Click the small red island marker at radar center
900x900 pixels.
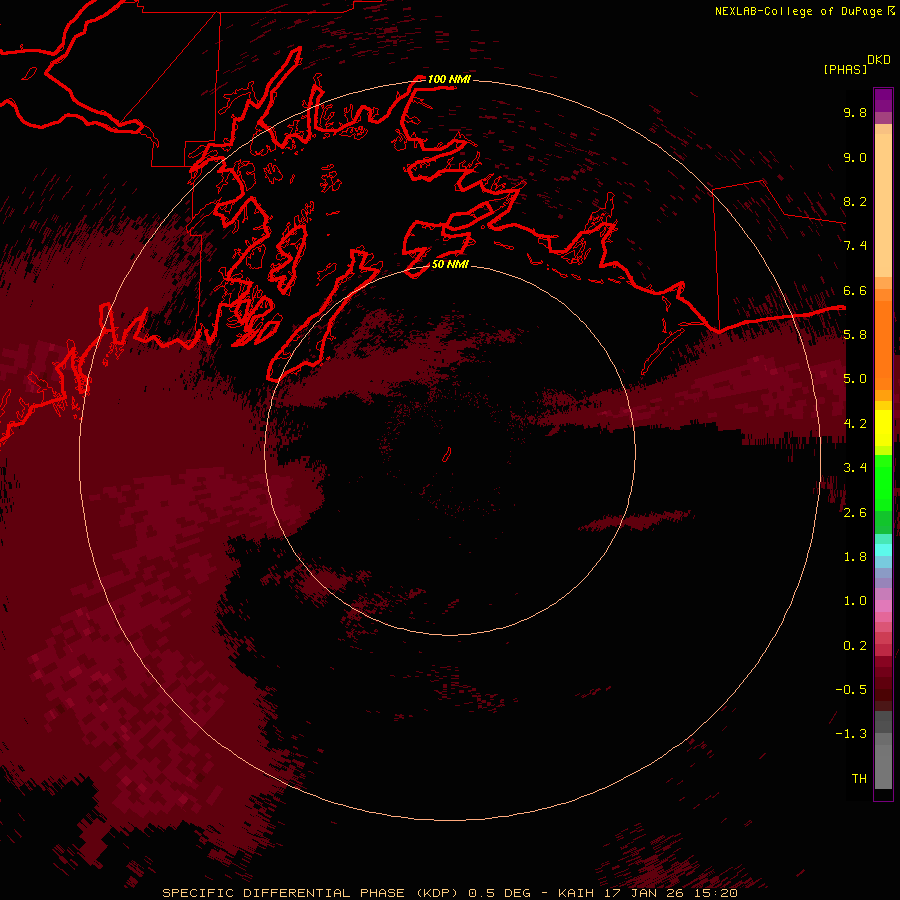click(x=447, y=455)
